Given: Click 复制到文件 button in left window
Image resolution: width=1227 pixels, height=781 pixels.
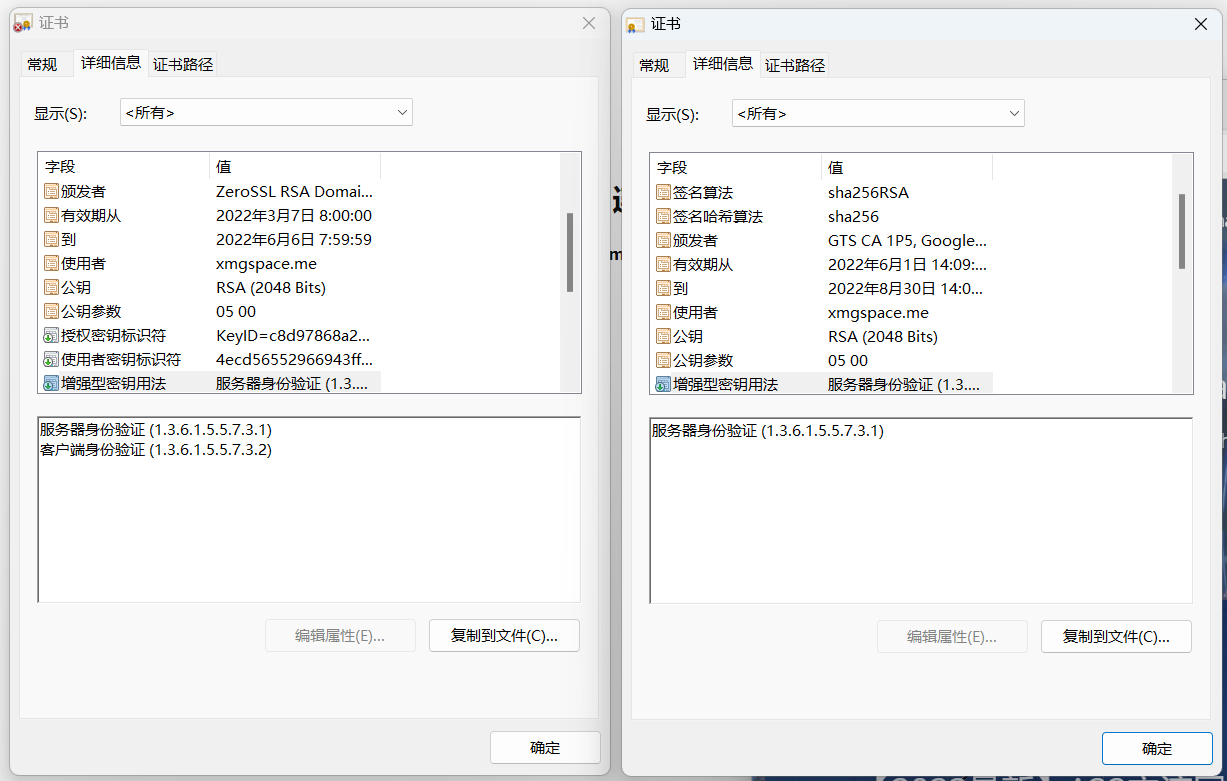Looking at the screenshot, I should pos(504,635).
